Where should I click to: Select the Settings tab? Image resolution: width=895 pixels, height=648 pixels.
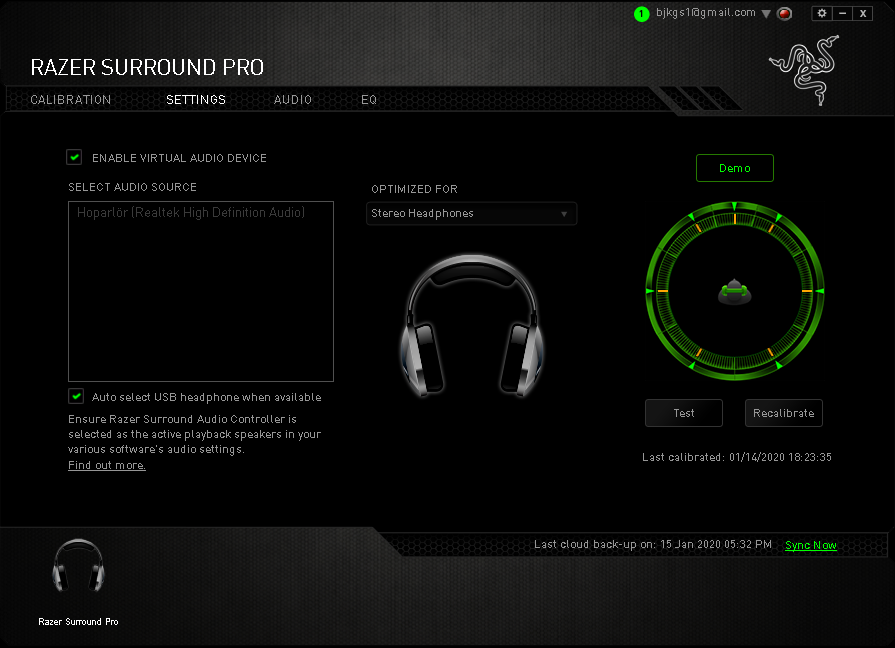click(196, 100)
